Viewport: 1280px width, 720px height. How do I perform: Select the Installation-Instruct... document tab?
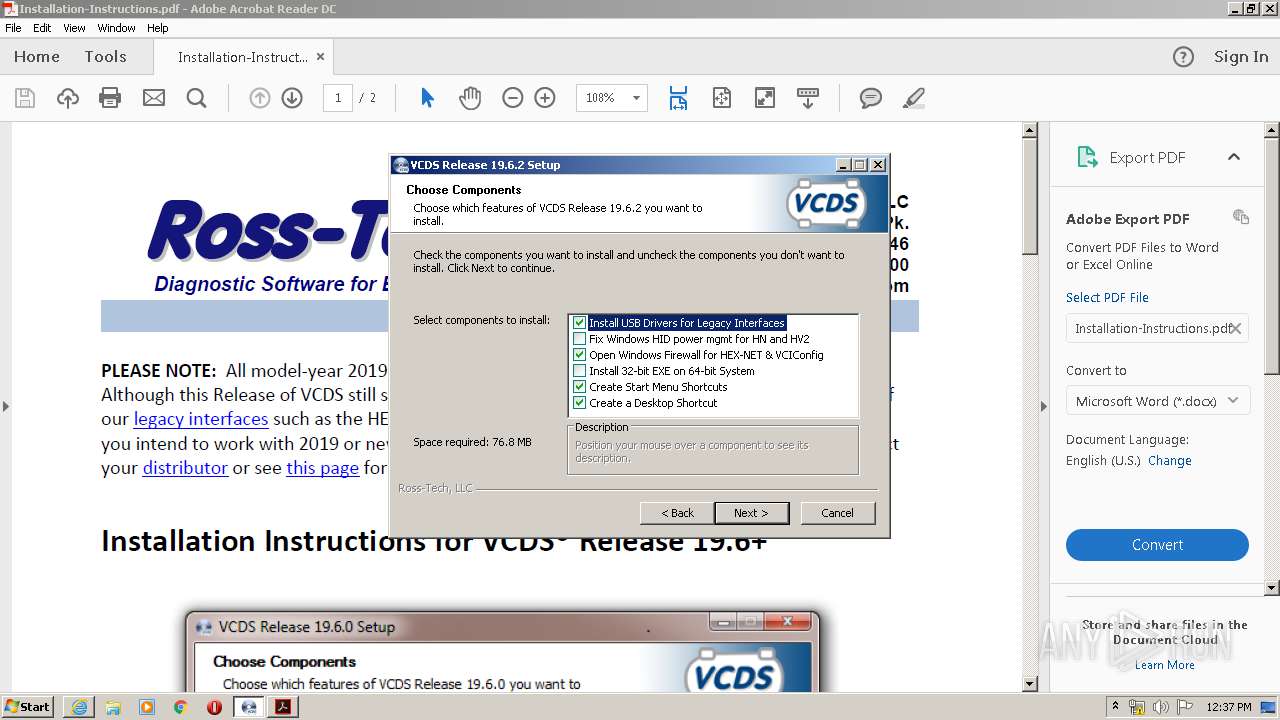click(243, 57)
